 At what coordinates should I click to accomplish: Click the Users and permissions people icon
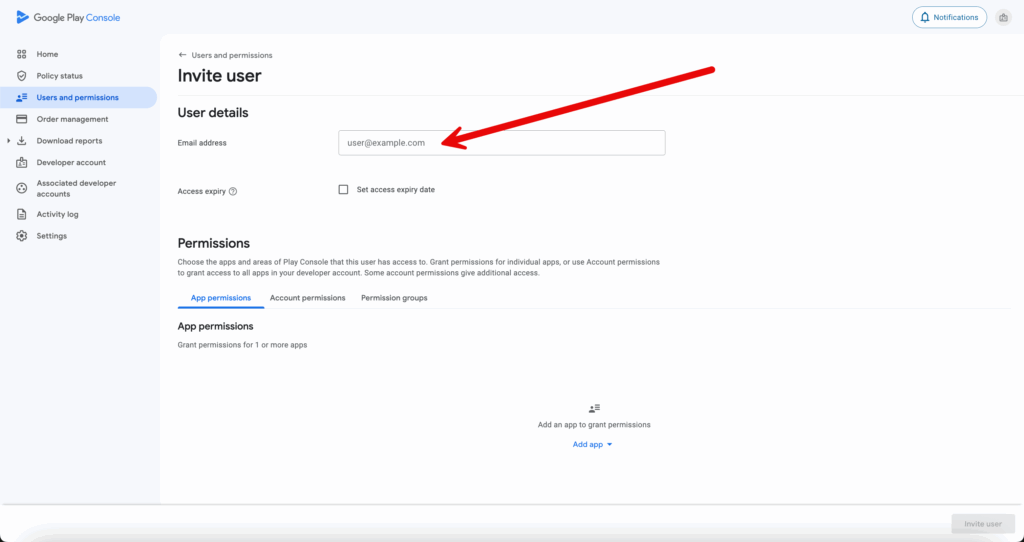[22, 97]
